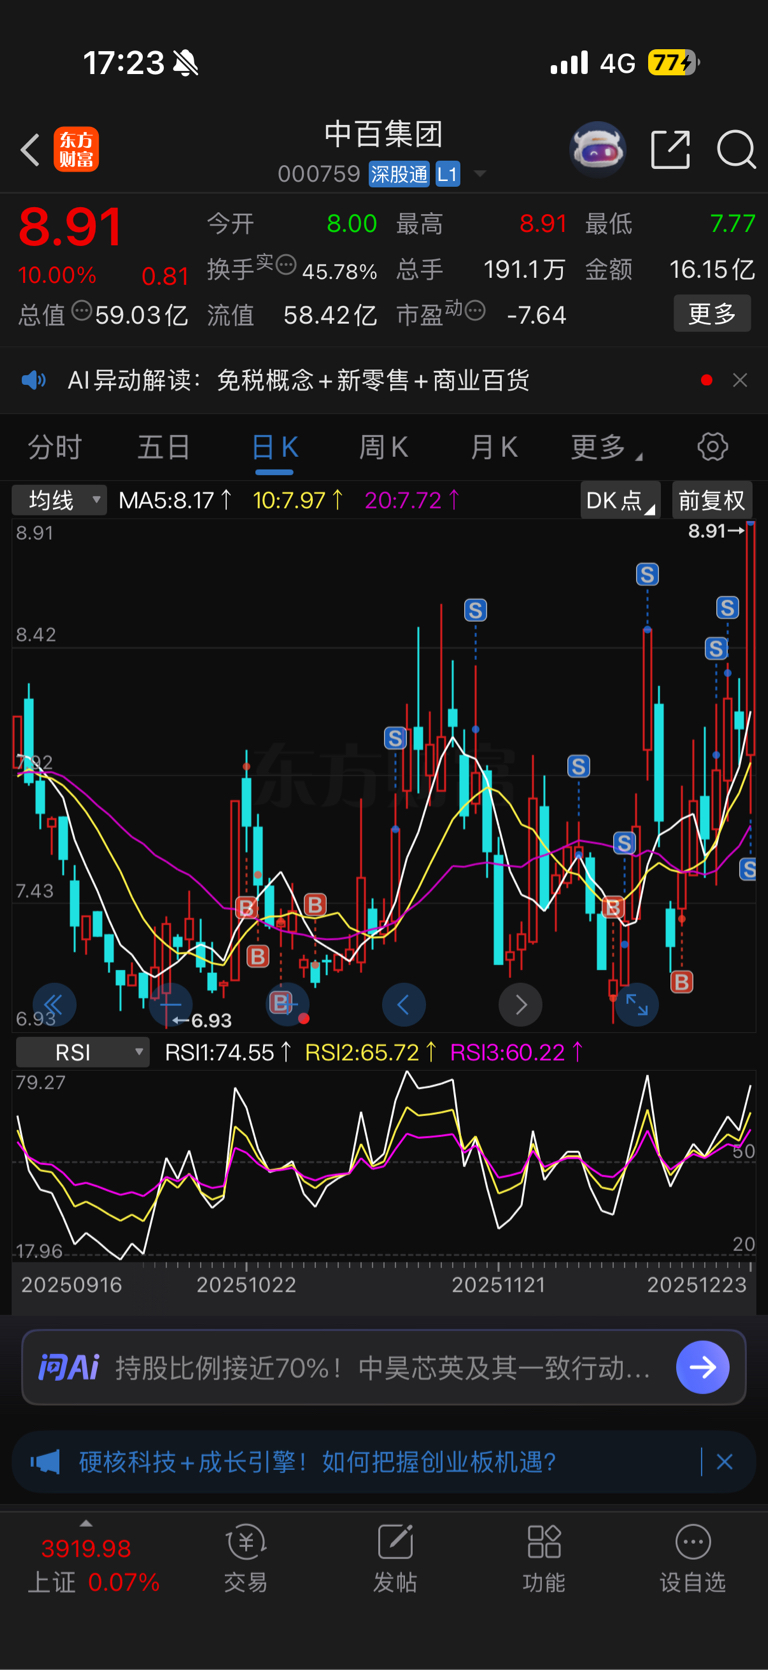The image size is (768, 1670).
Task: Open chart settings gear icon
Action: 712,446
